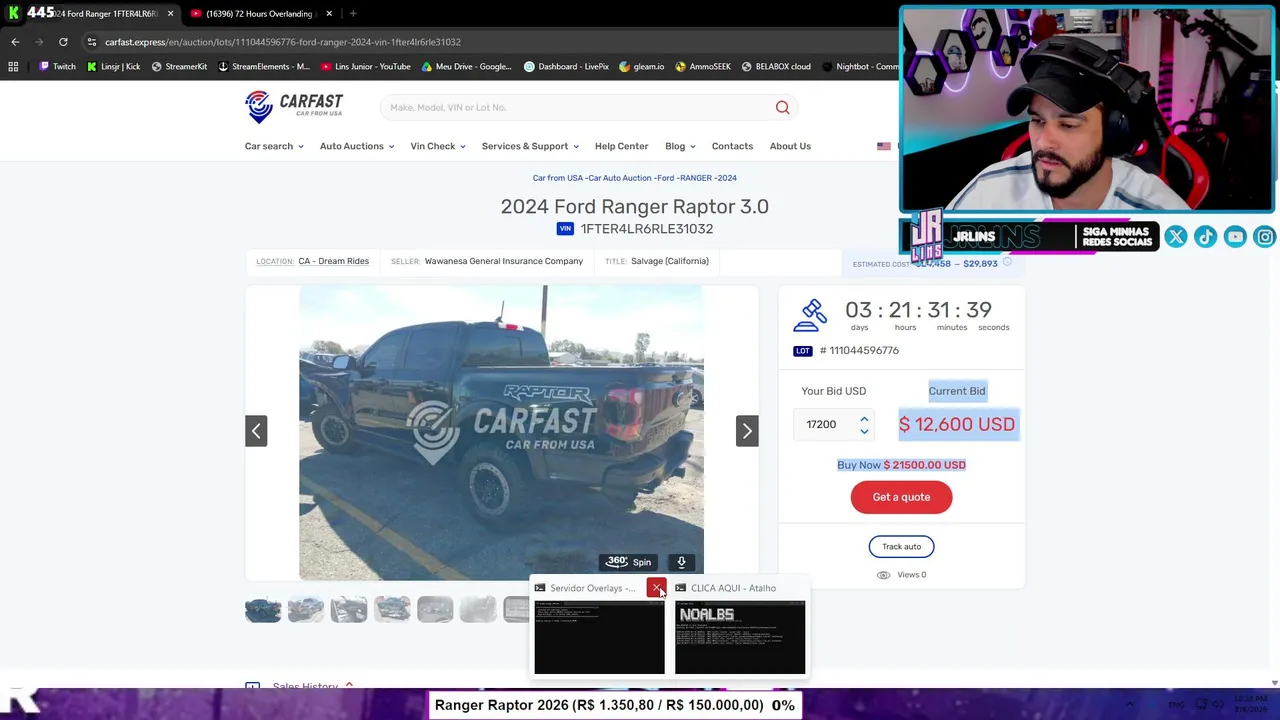1280x720 pixels.
Task: Open the Nightbot bookmark
Action: pyautogui.click(x=860, y=67)
